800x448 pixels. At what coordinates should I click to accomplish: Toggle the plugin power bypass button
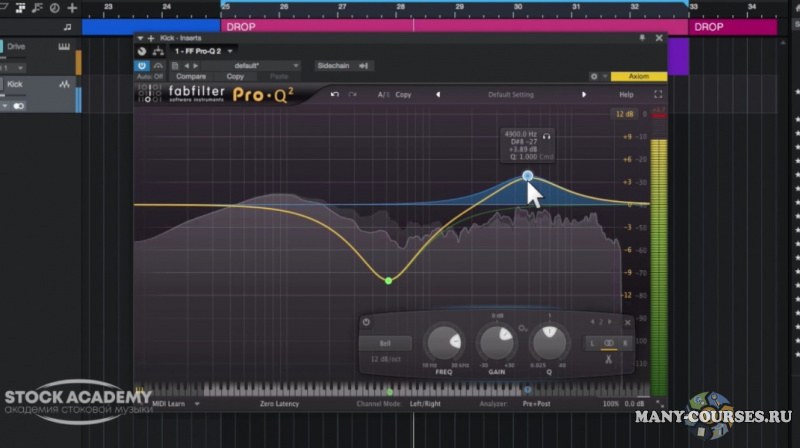[x=142, y=66]
